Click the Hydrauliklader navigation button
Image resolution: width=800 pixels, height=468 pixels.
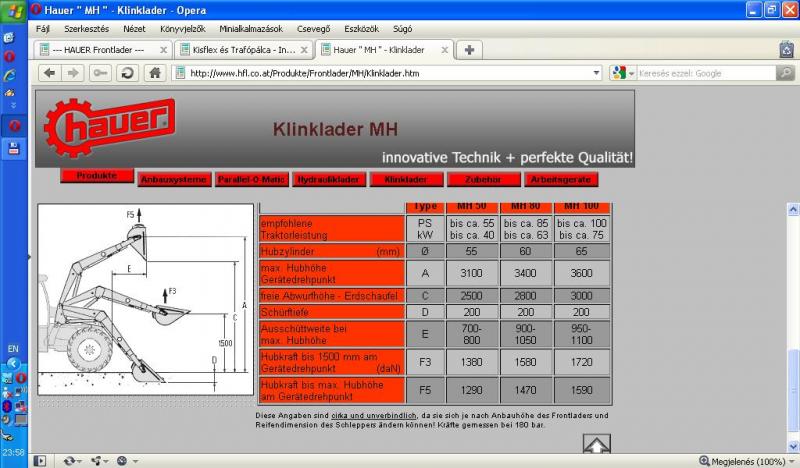pyautogui.click(x=329, y=180)
